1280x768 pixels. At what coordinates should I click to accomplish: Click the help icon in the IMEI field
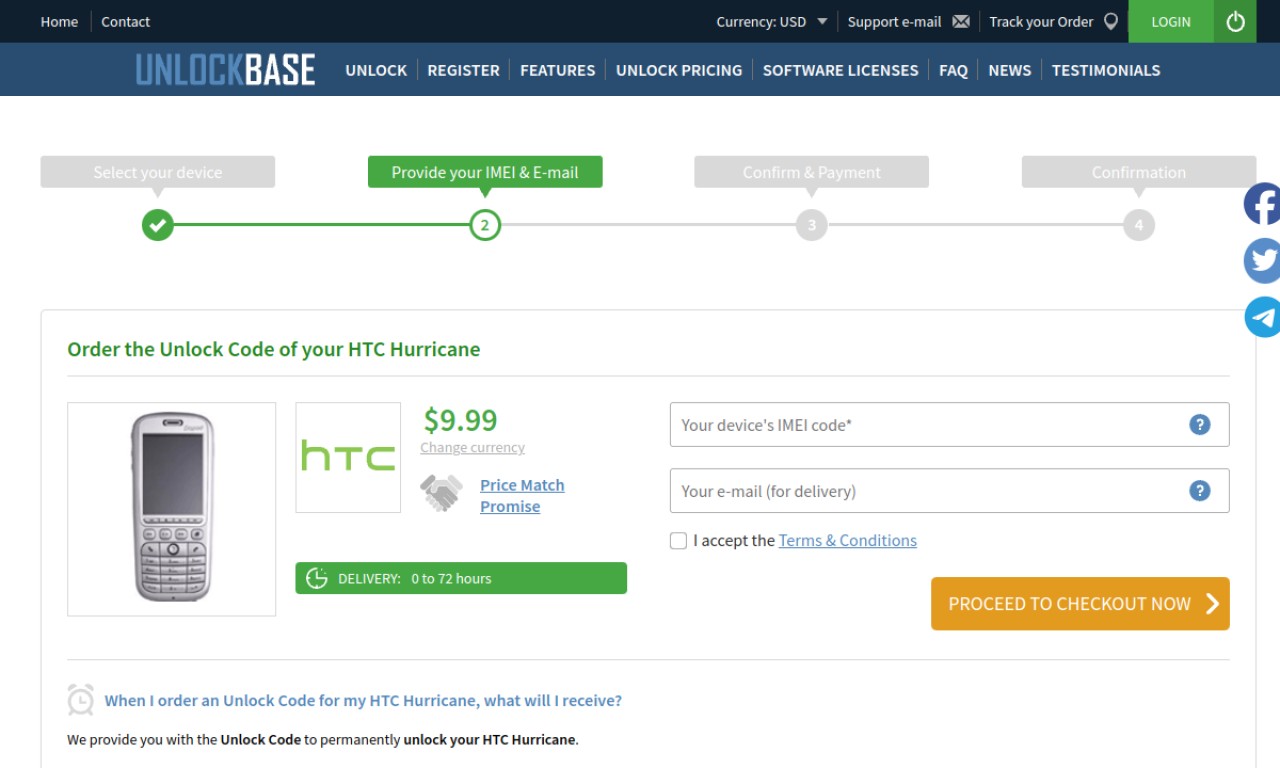pos(1200,424)
